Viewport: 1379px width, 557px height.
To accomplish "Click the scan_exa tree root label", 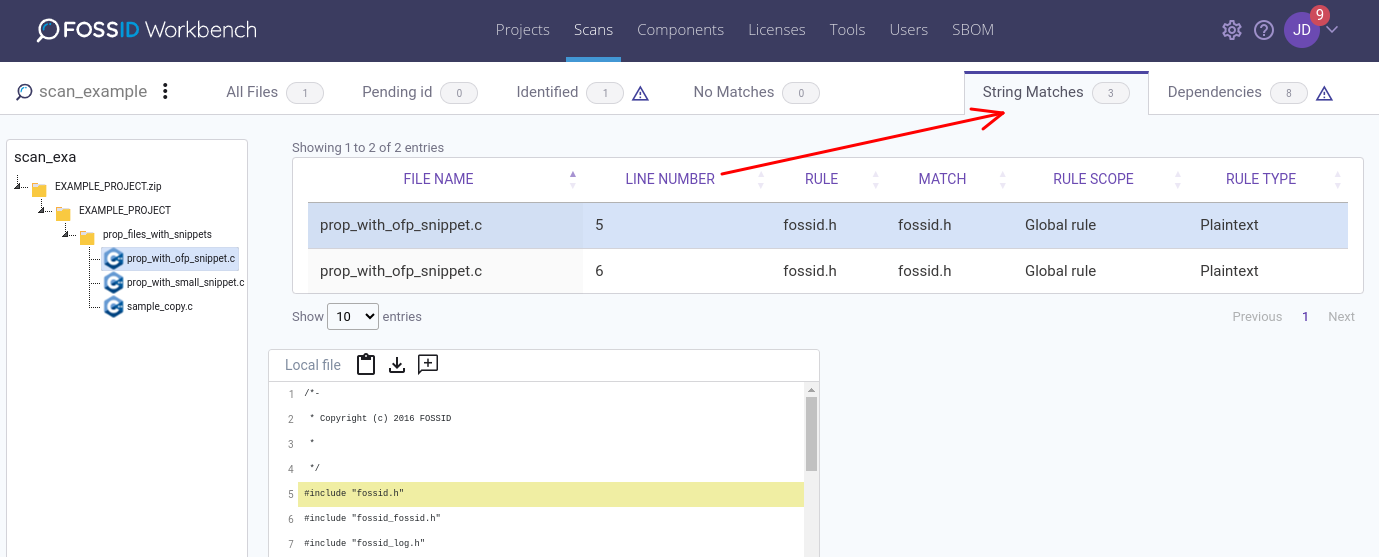I will click(x=45, y=157).
